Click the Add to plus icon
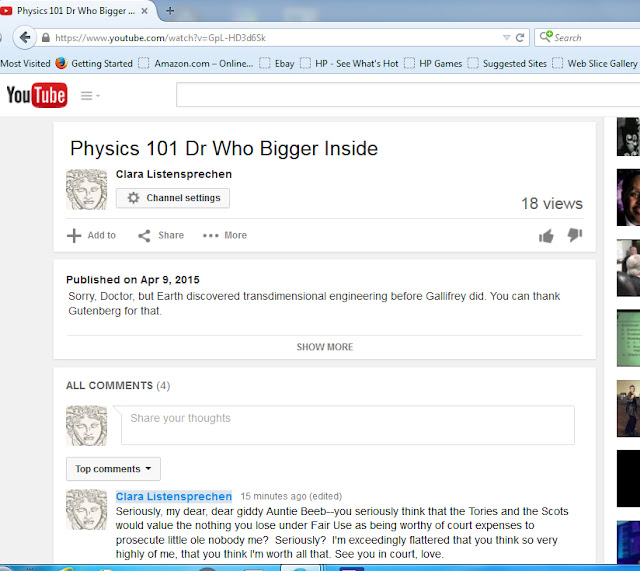Viewport: 640px width, 571px height. [x=74, y=236]
